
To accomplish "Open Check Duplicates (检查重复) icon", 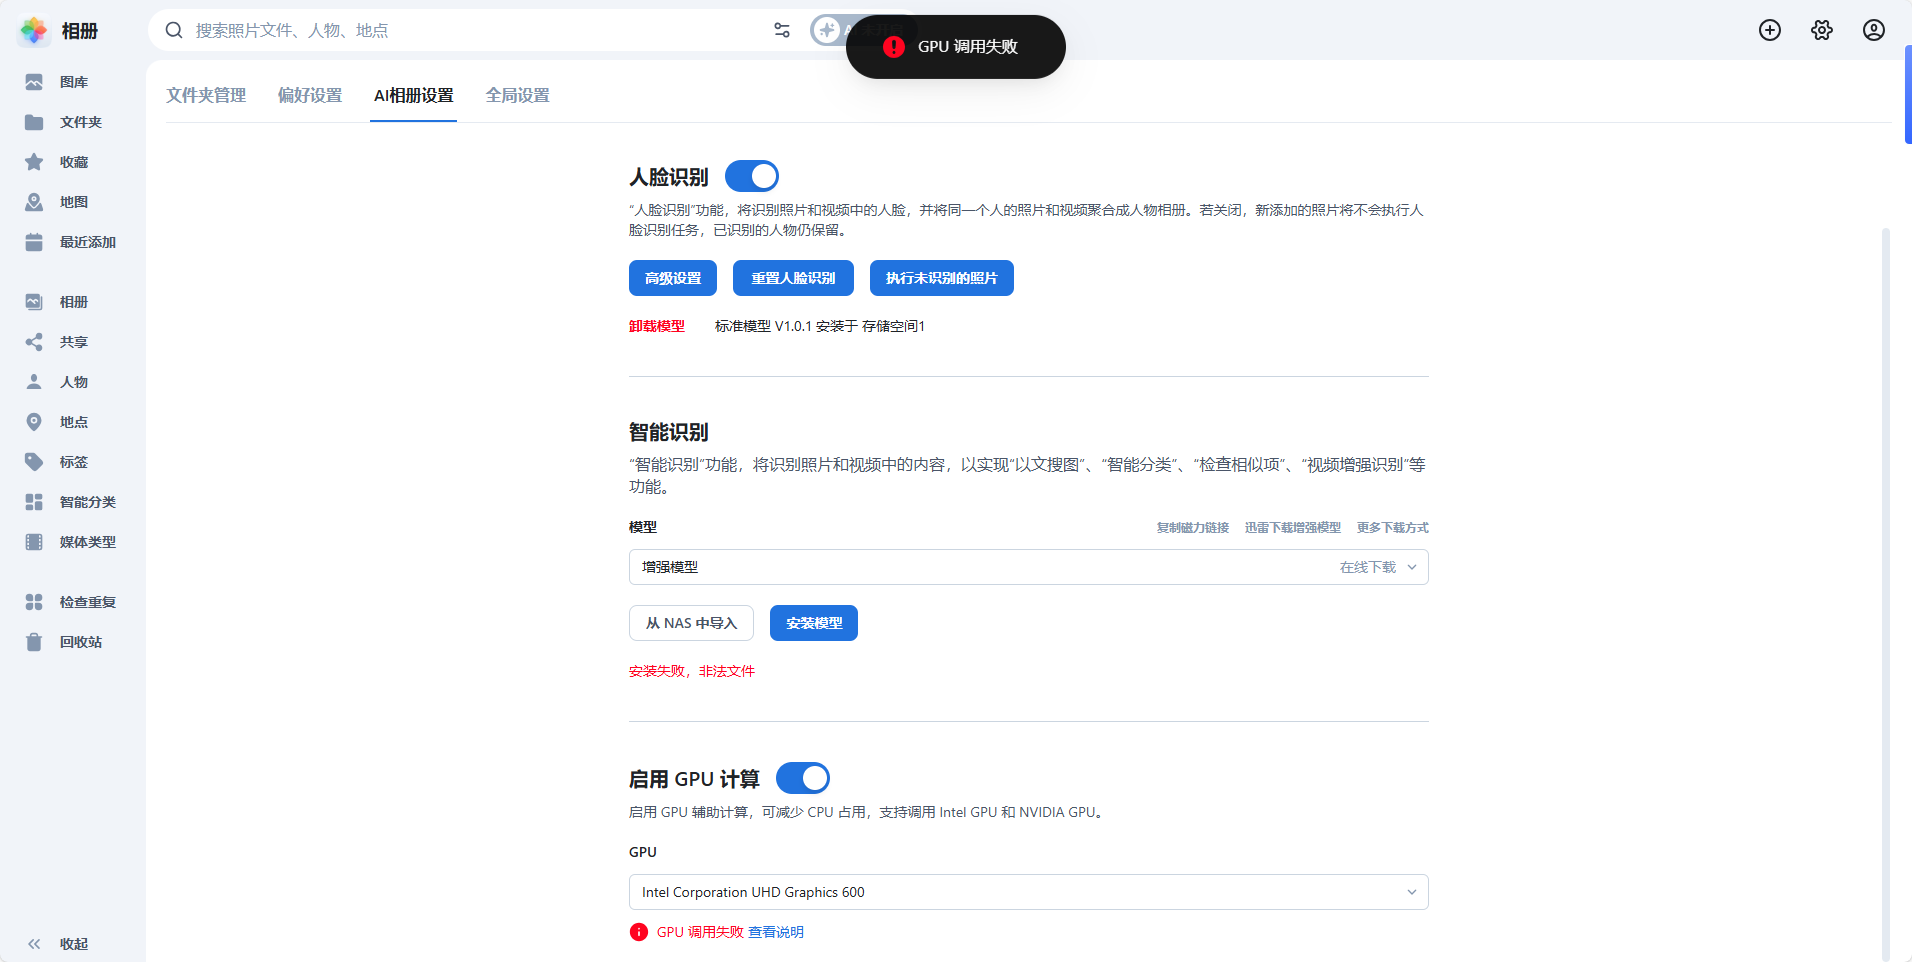I will click(x=34, y=602).
